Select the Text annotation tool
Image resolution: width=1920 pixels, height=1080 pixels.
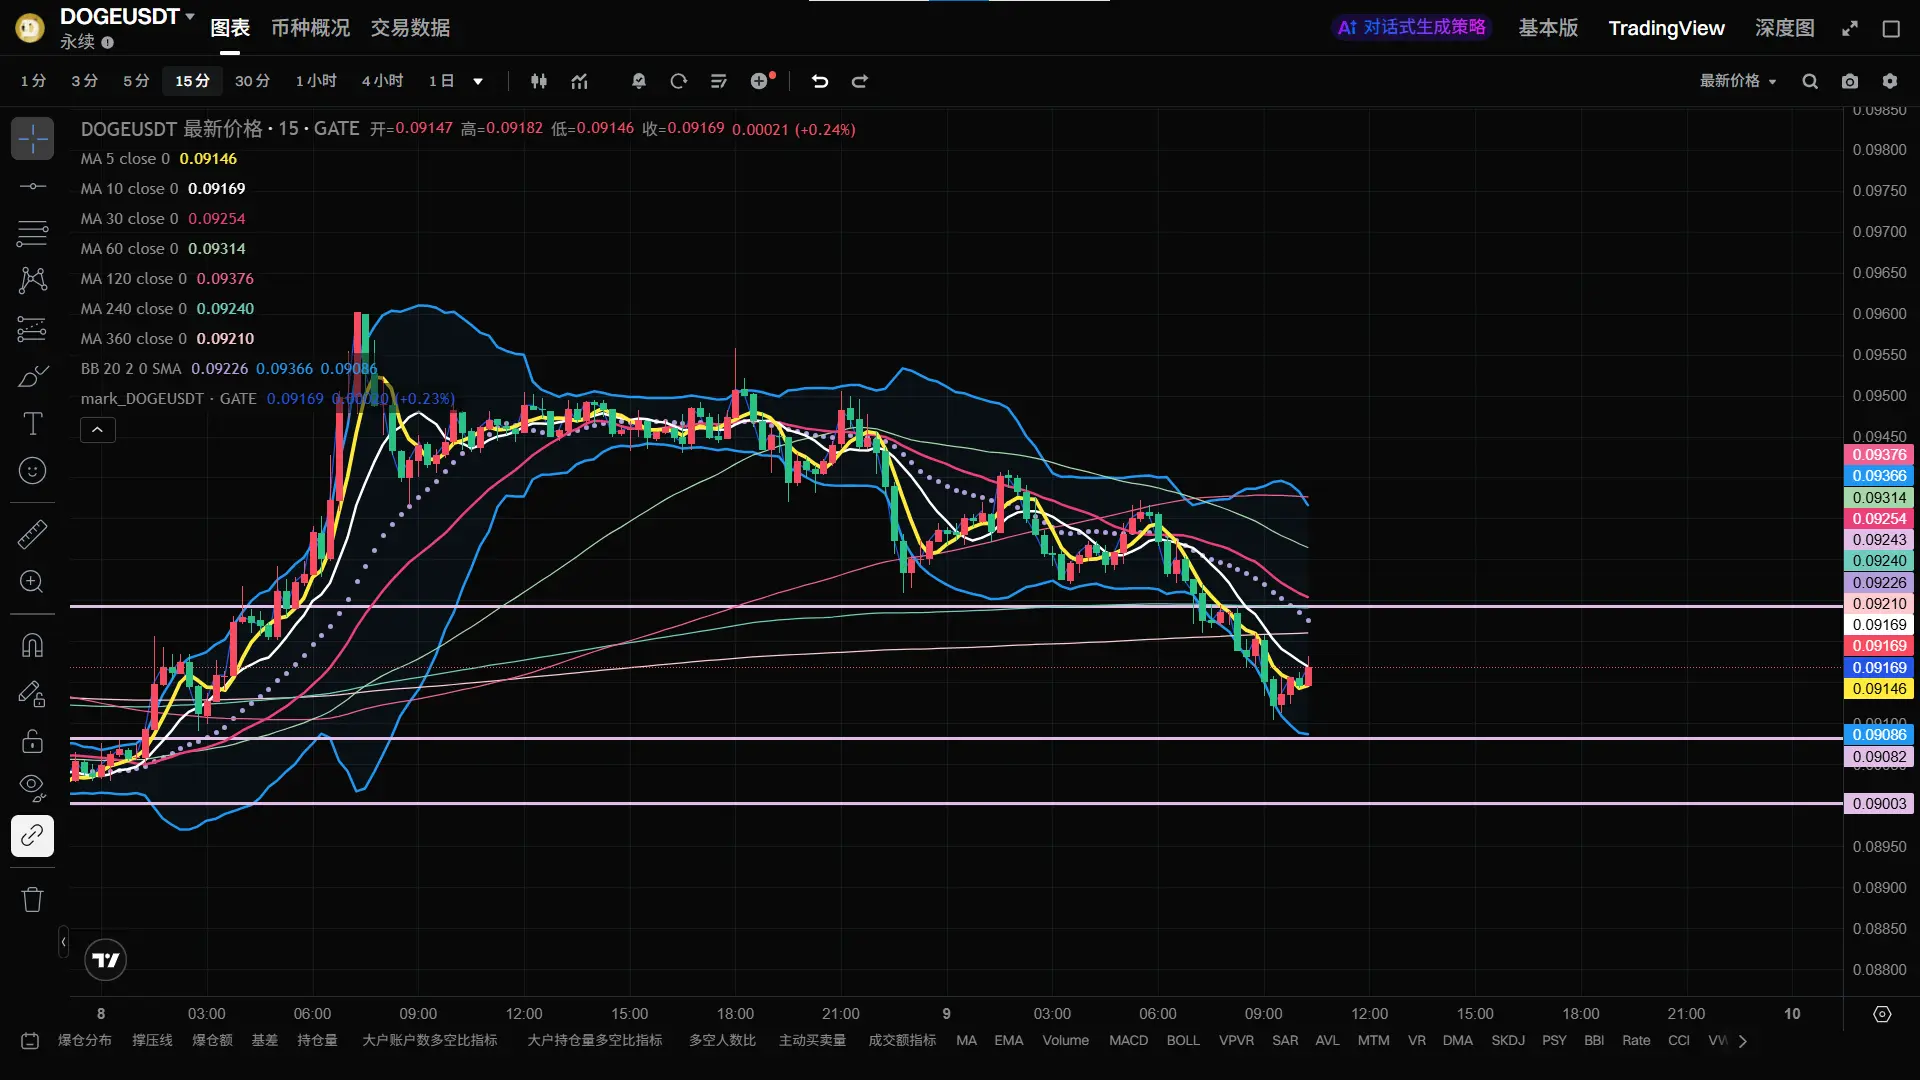pyautogui.click(x=32, y=424)
